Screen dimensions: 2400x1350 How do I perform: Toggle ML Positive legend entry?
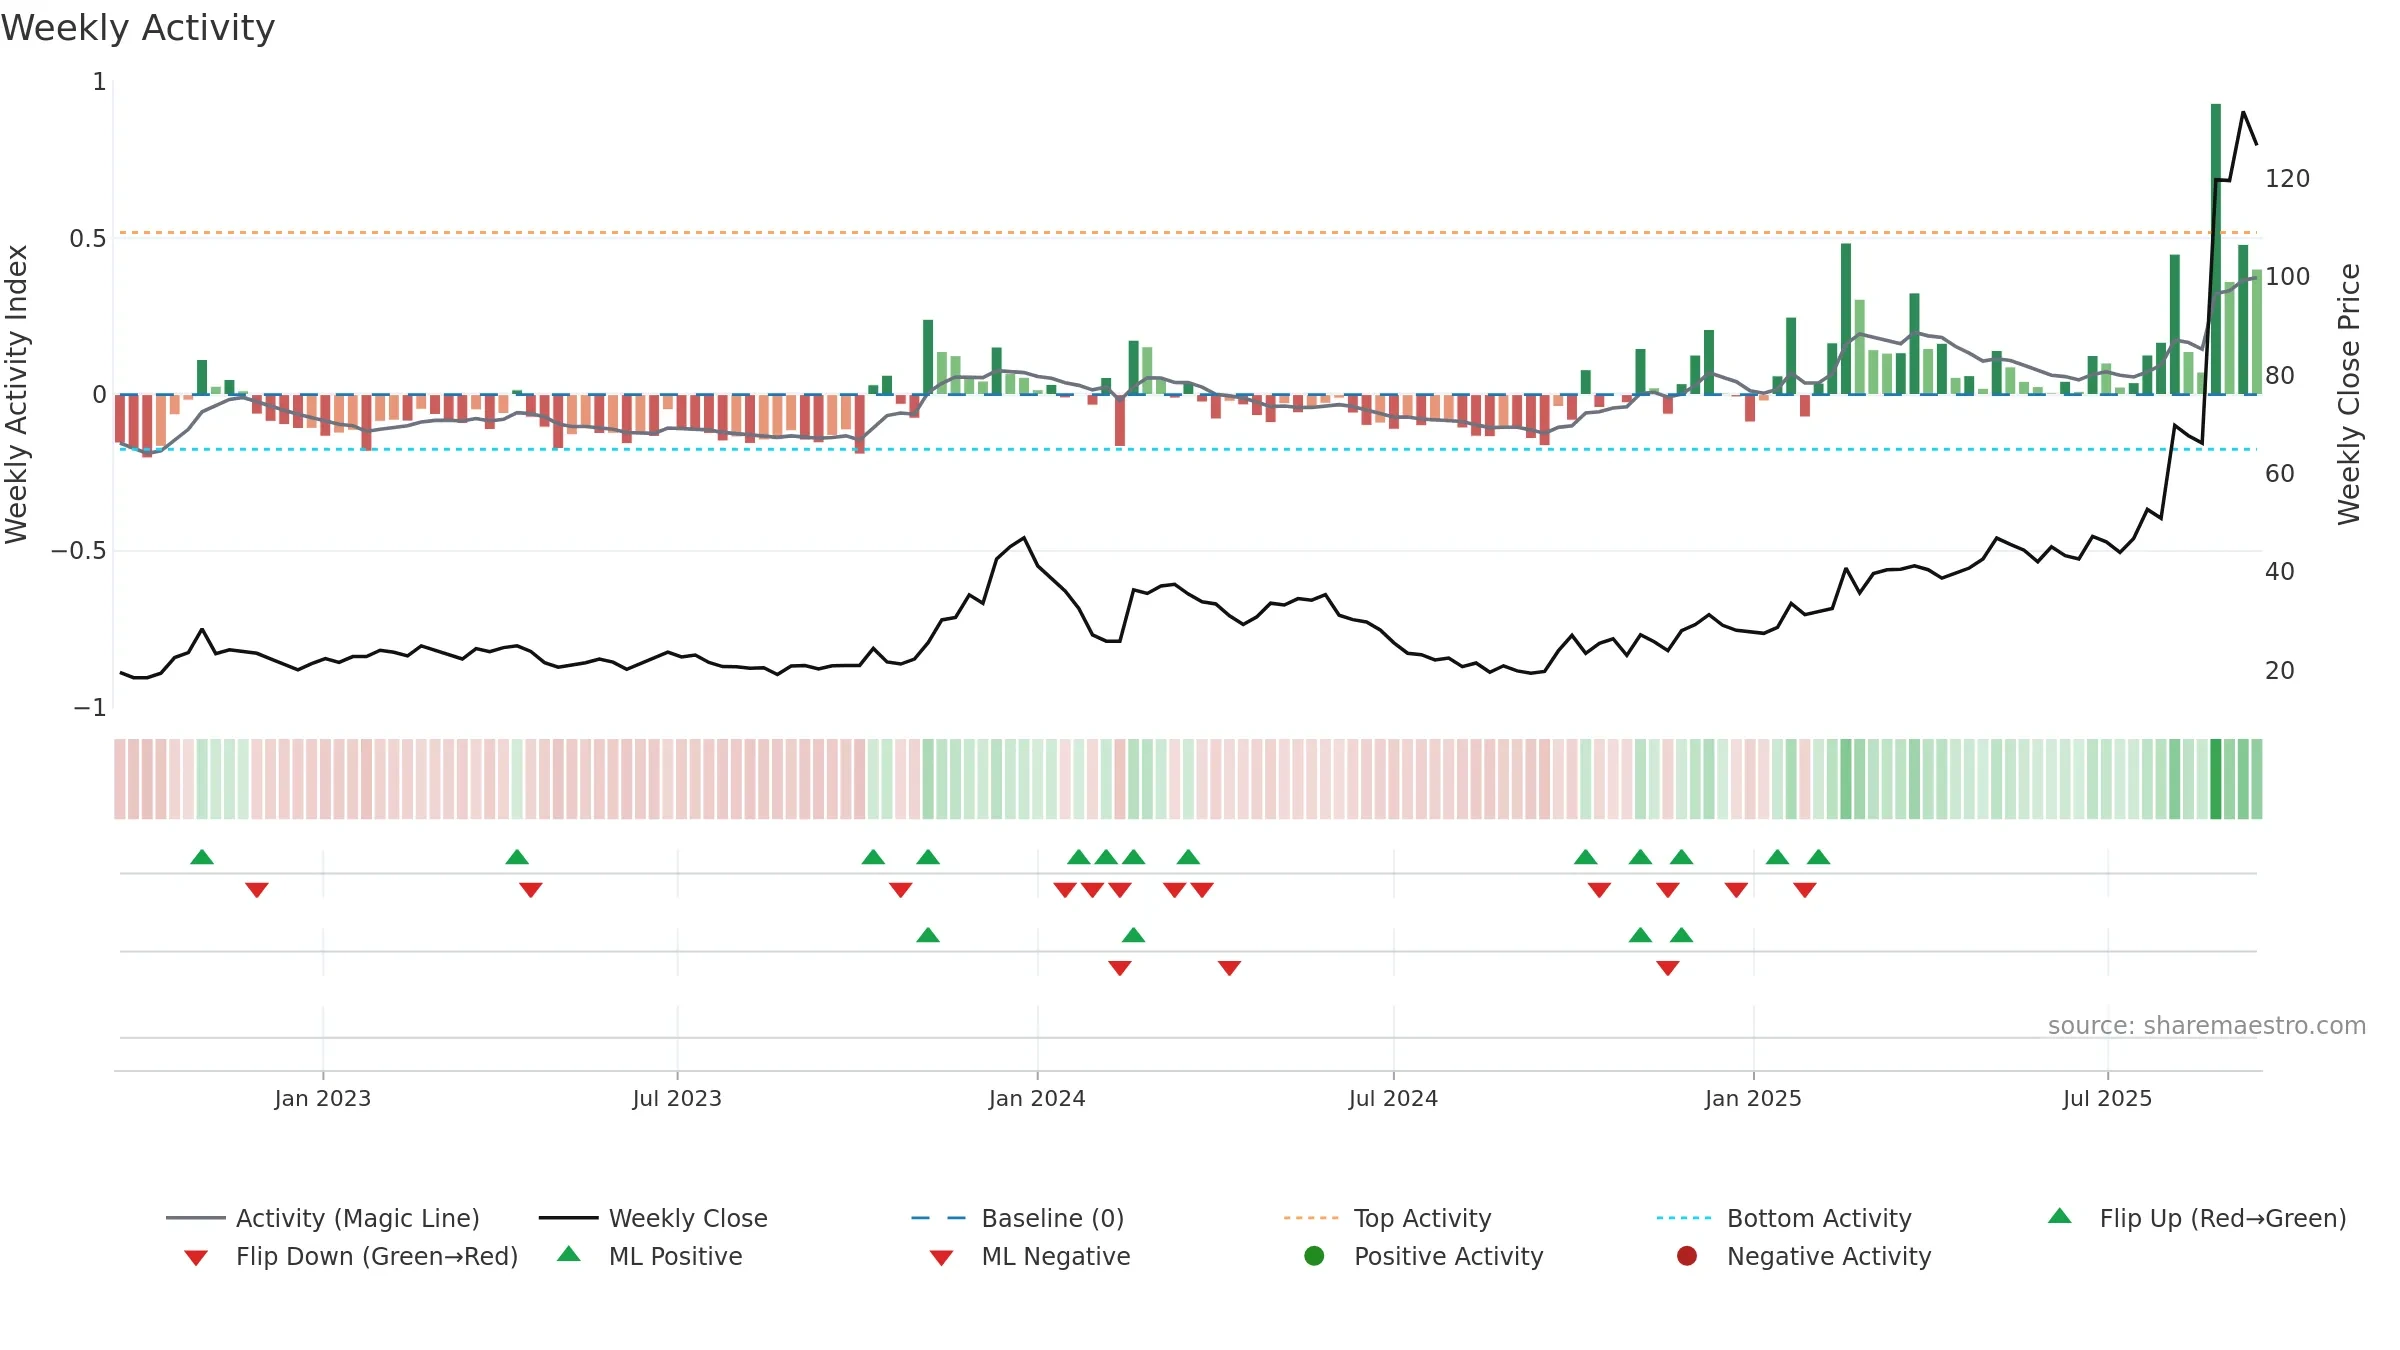point(650,1256)
